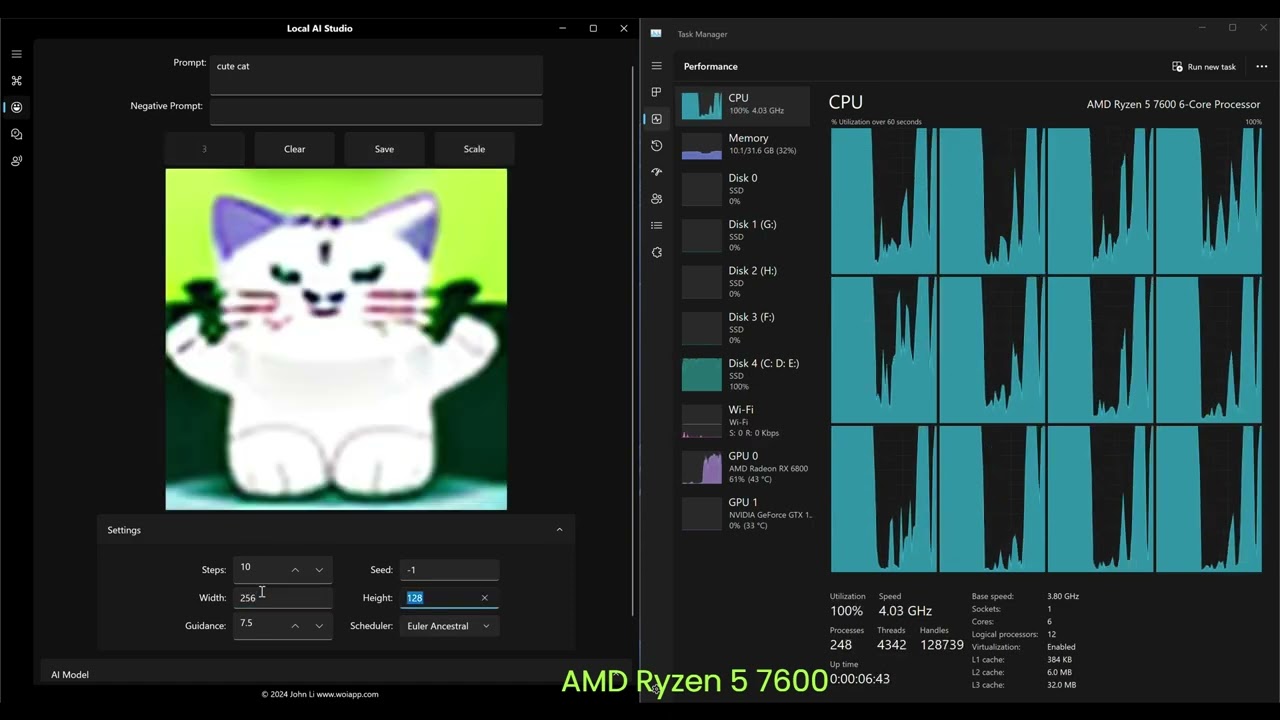Click the Prompt text box containing cute cat

pyautogui.click(x=376, y=75)
